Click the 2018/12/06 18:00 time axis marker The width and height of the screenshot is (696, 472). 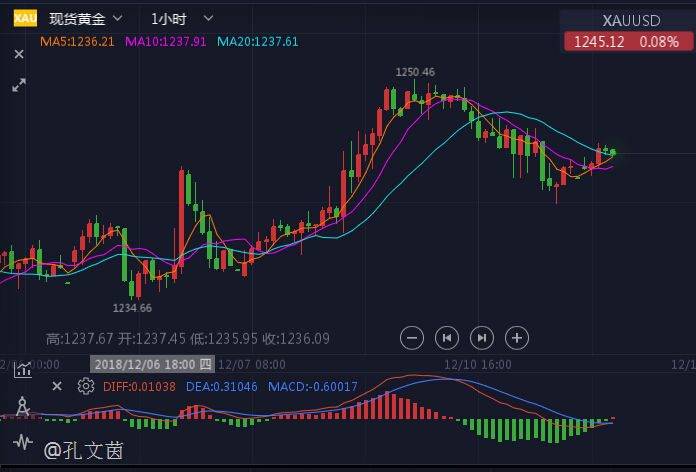(152, 364)
